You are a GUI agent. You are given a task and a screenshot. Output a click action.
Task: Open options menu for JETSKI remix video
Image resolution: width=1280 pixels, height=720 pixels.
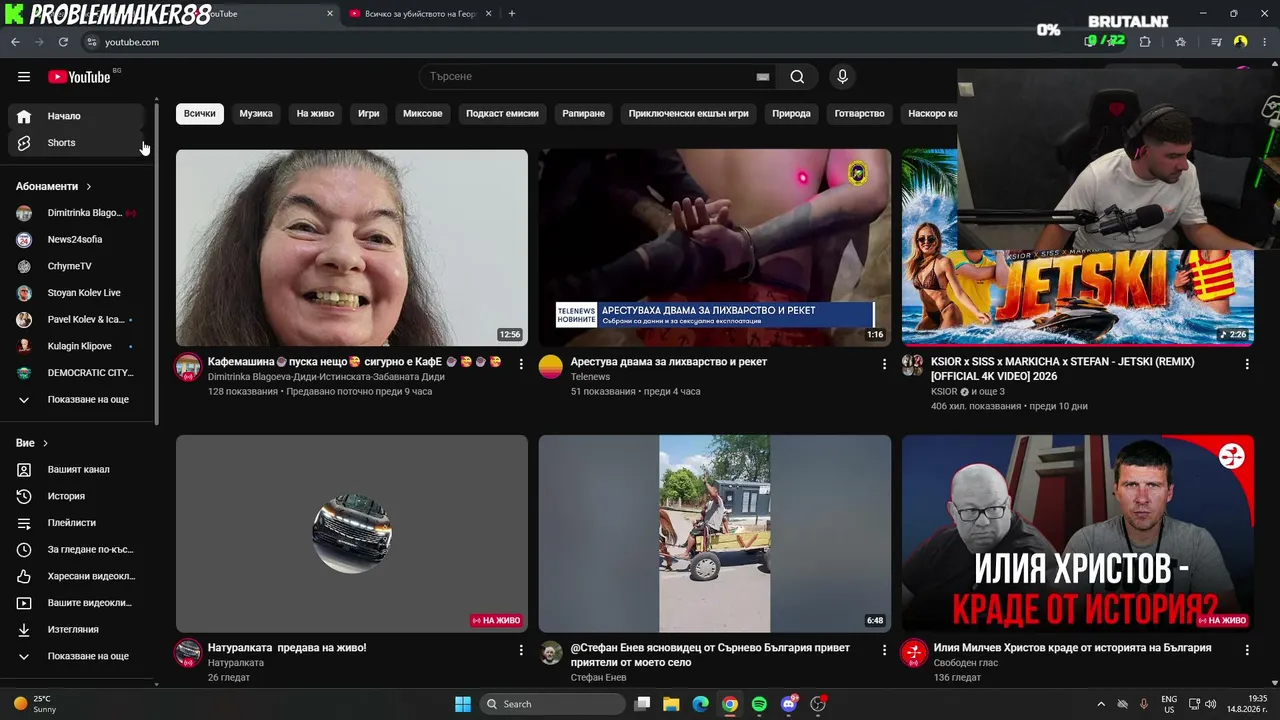click(x=1247, y=365)
